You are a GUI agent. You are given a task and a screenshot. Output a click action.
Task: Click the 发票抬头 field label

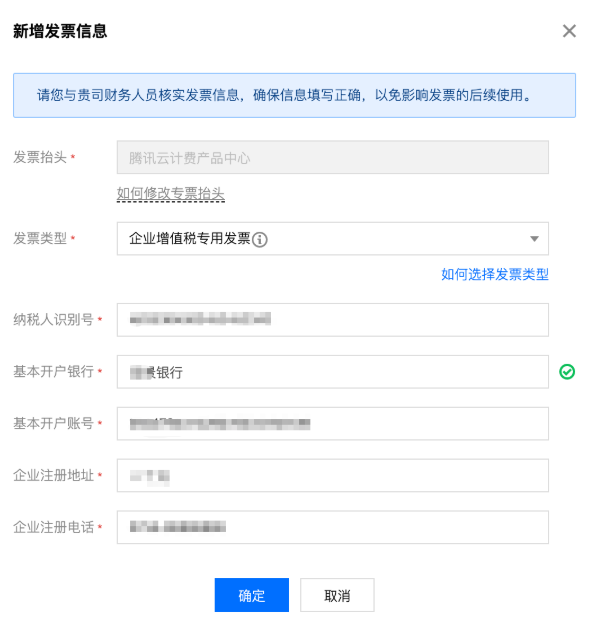click(x=40, y=157)
